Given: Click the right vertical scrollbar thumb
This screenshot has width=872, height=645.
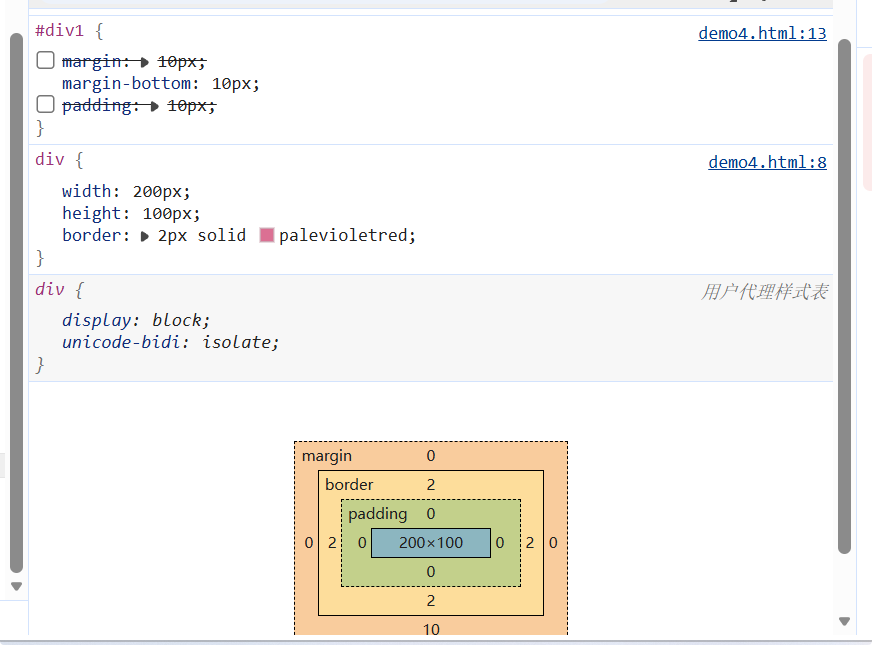Looking at the screenshot, I should [844, 296].
